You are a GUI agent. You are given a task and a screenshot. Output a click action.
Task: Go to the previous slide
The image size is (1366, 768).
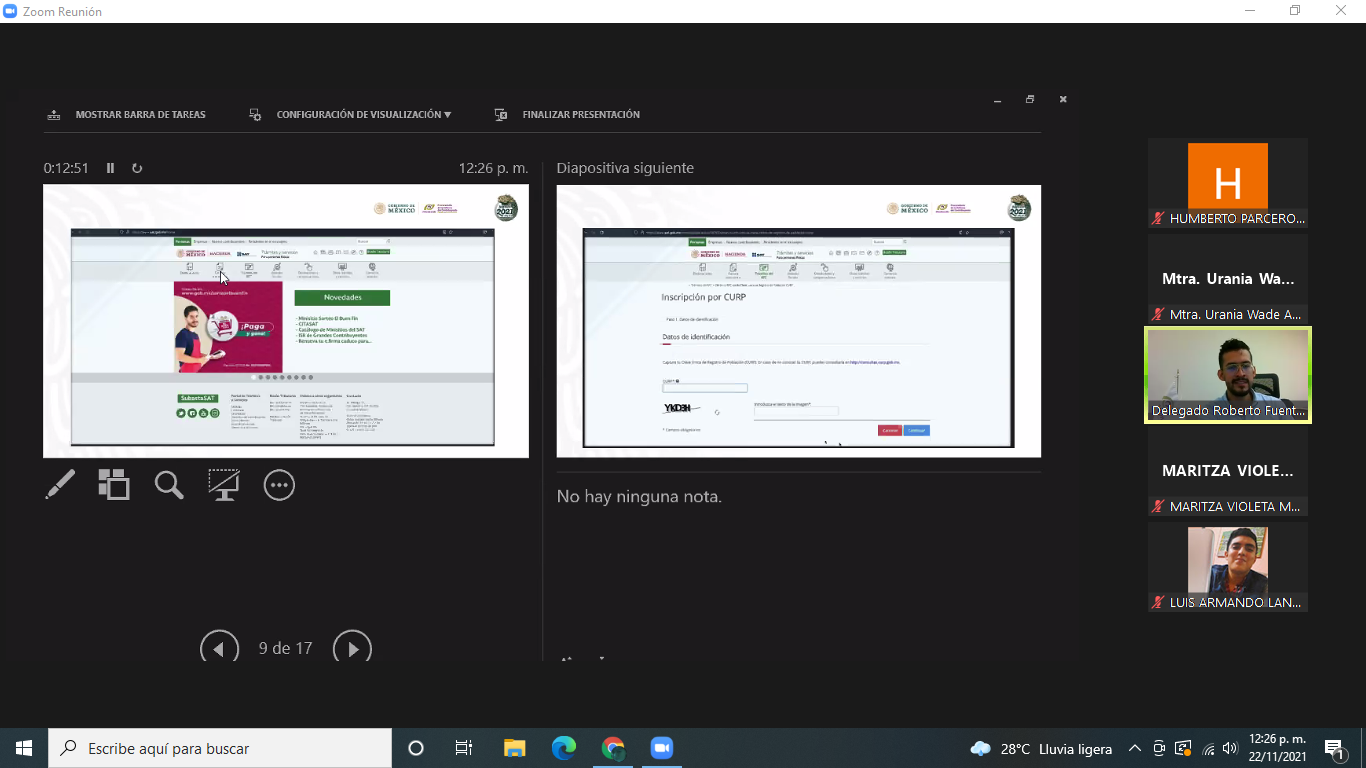tap(220, 647)
